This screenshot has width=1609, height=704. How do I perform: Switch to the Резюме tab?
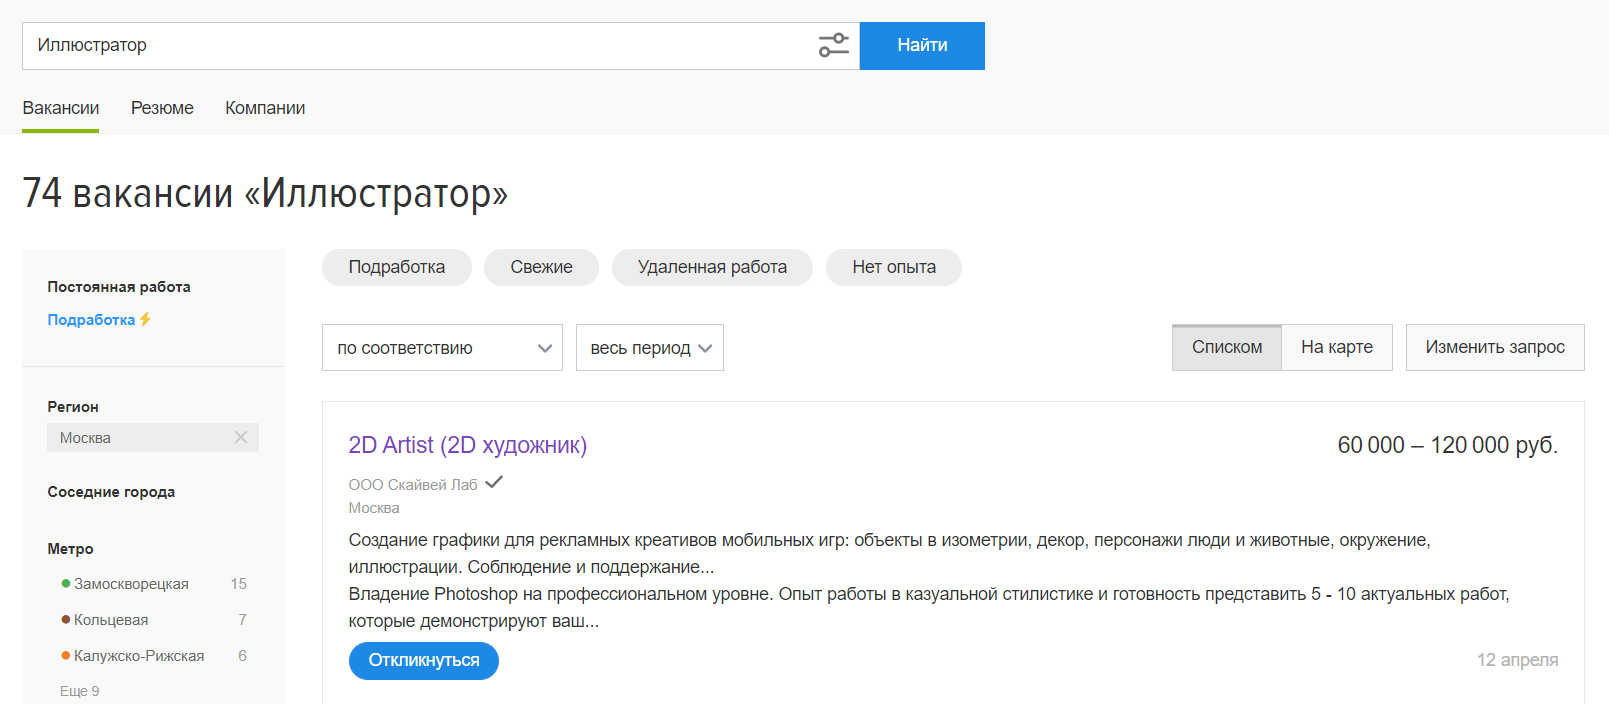(162, 108)
